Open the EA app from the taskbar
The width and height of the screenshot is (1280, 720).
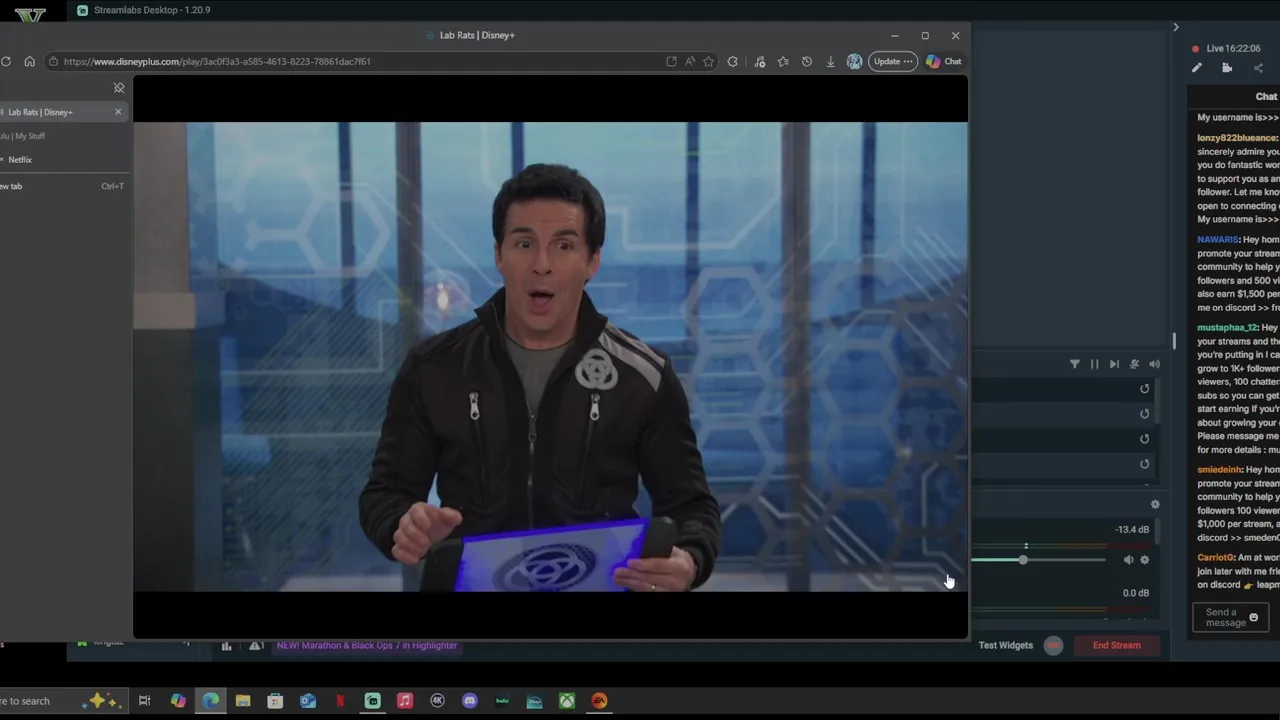click(x=599, y=701)
